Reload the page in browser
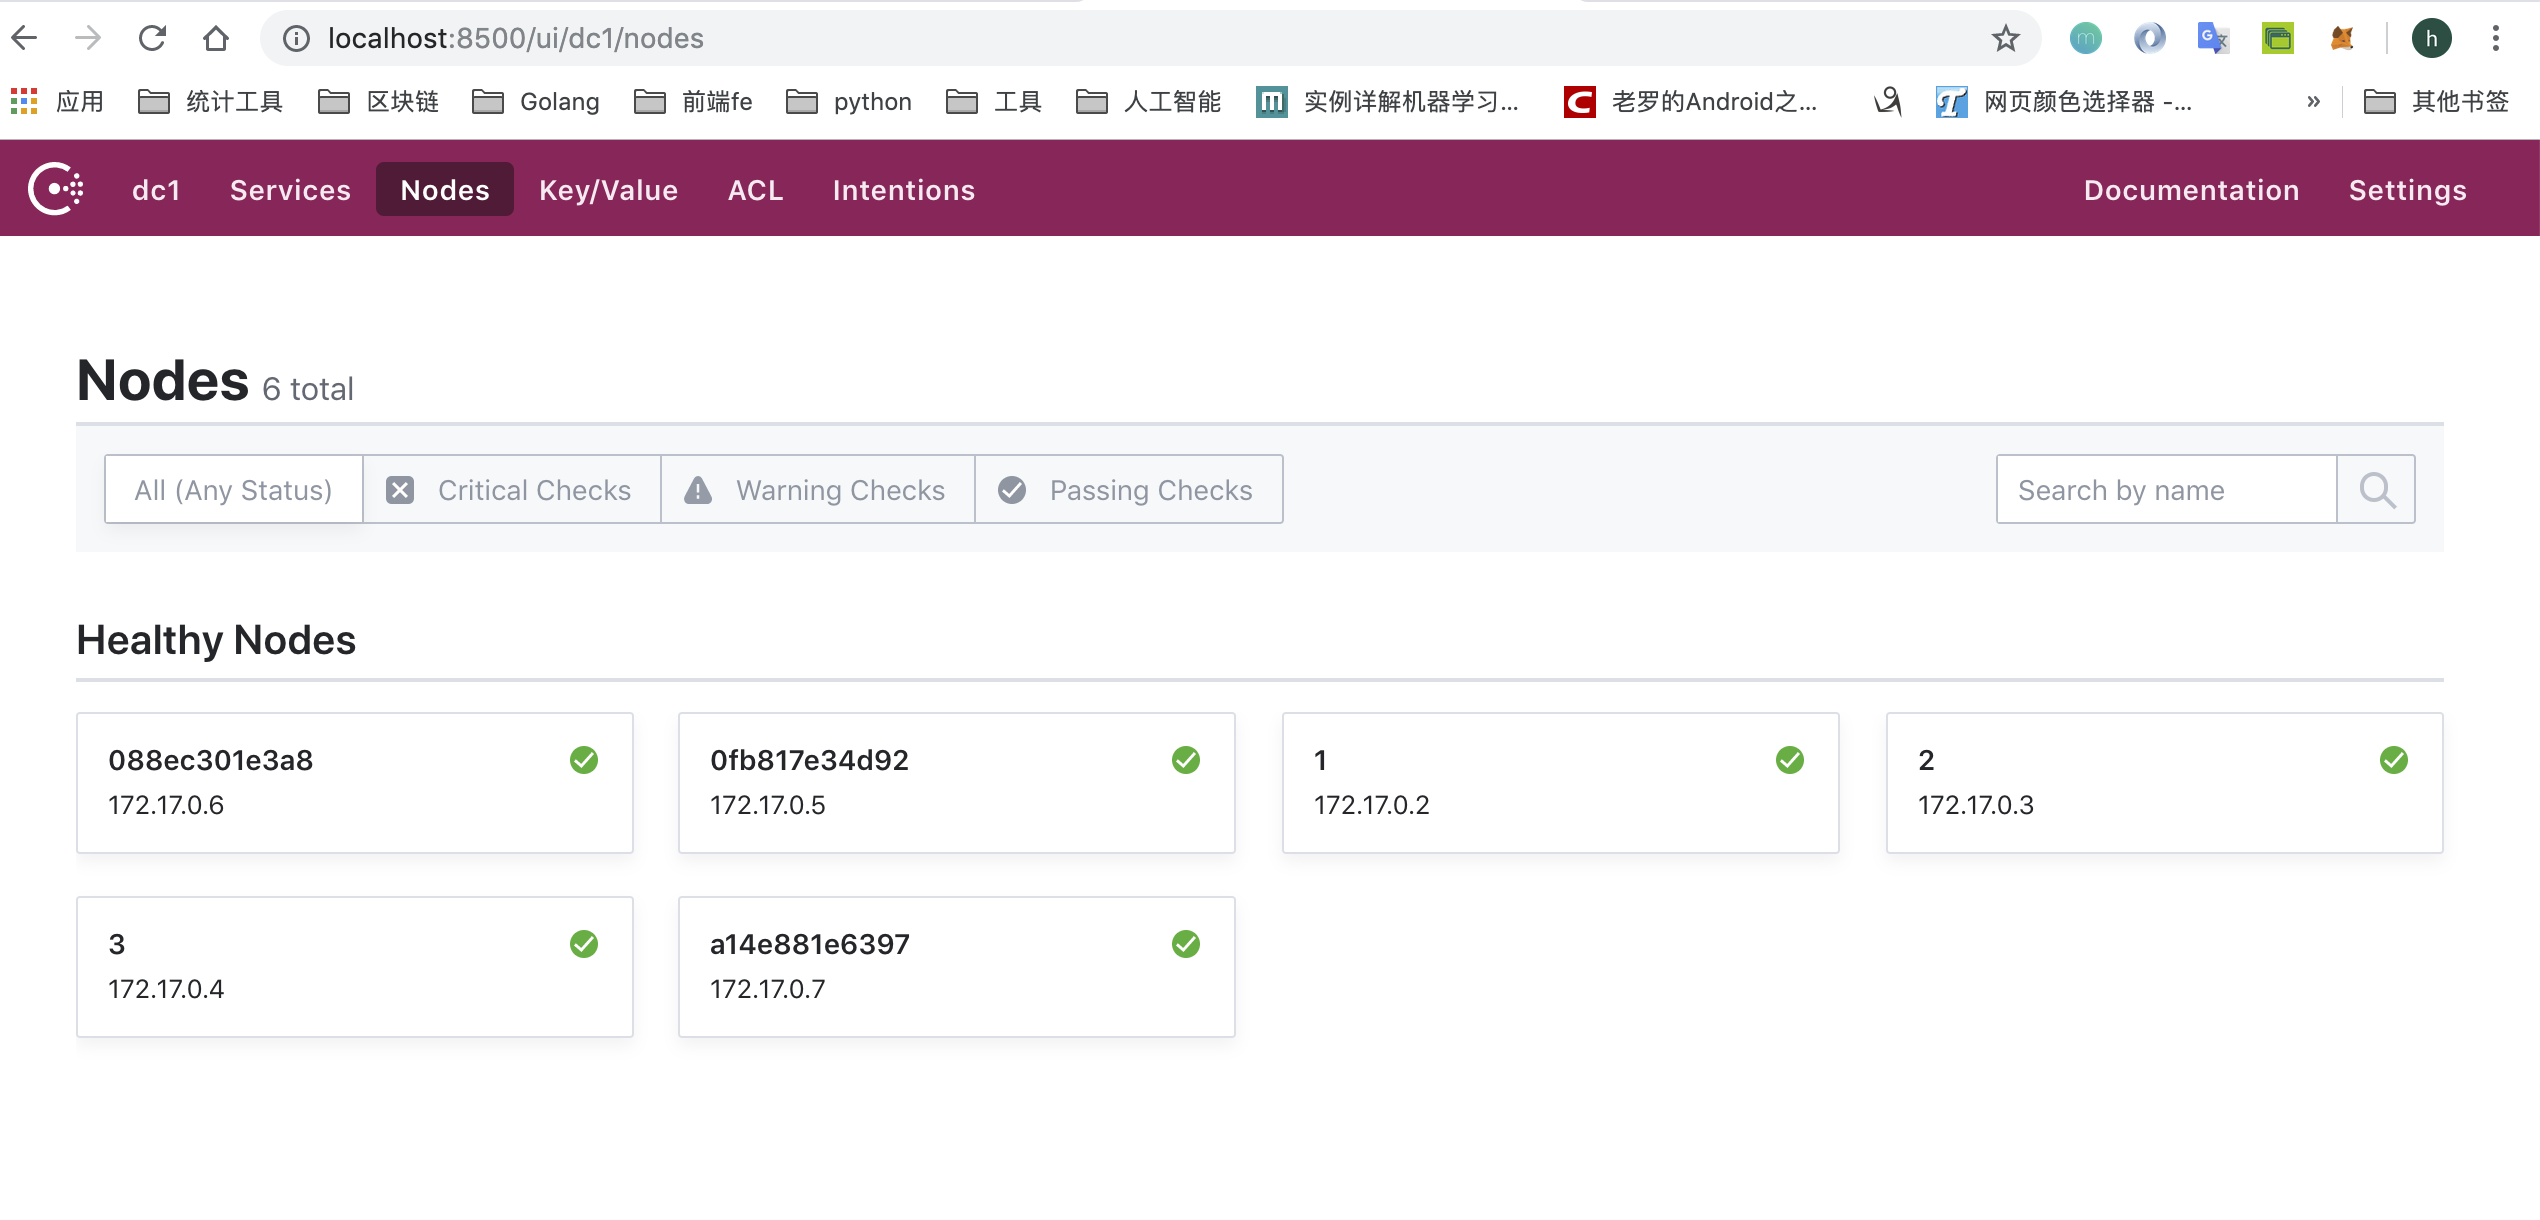This screenshot has width=2540, height=1220. tap(152, 39)
